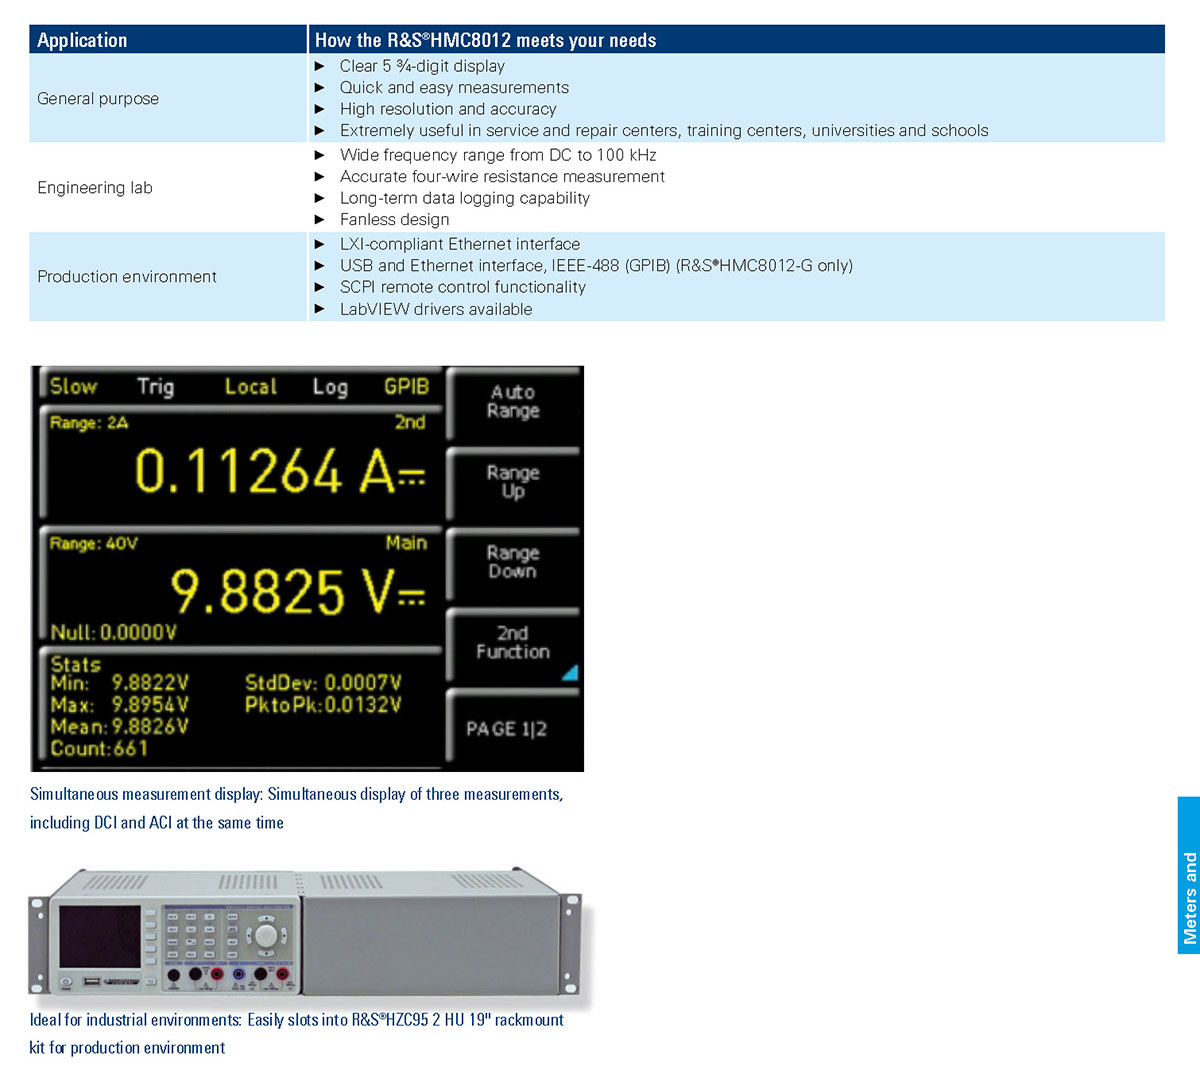Tap the Range Down soft key

click(x=513, y=562)
